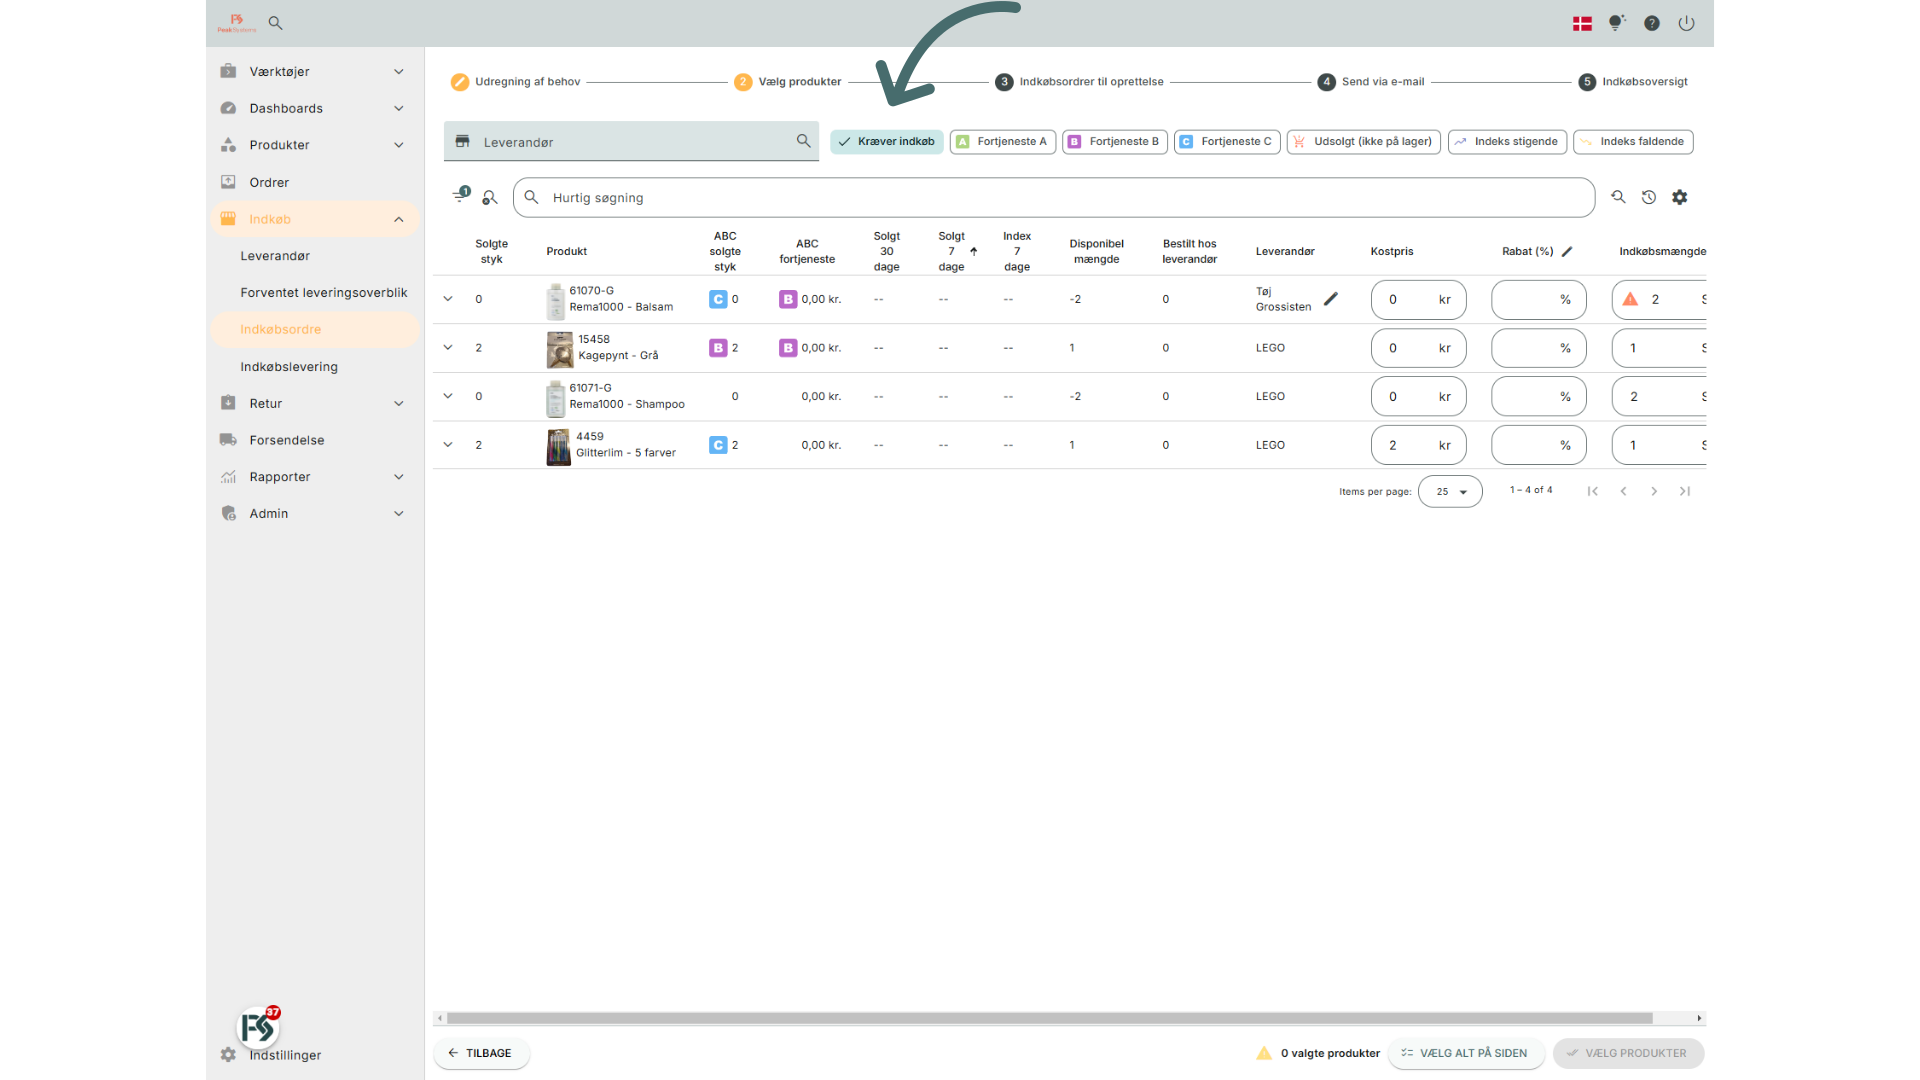Viewport: 1920px width, 1080px height.
Task: Click the ABC fortjeneste B badge on Kagepynt row
Action: pos(788,348)
